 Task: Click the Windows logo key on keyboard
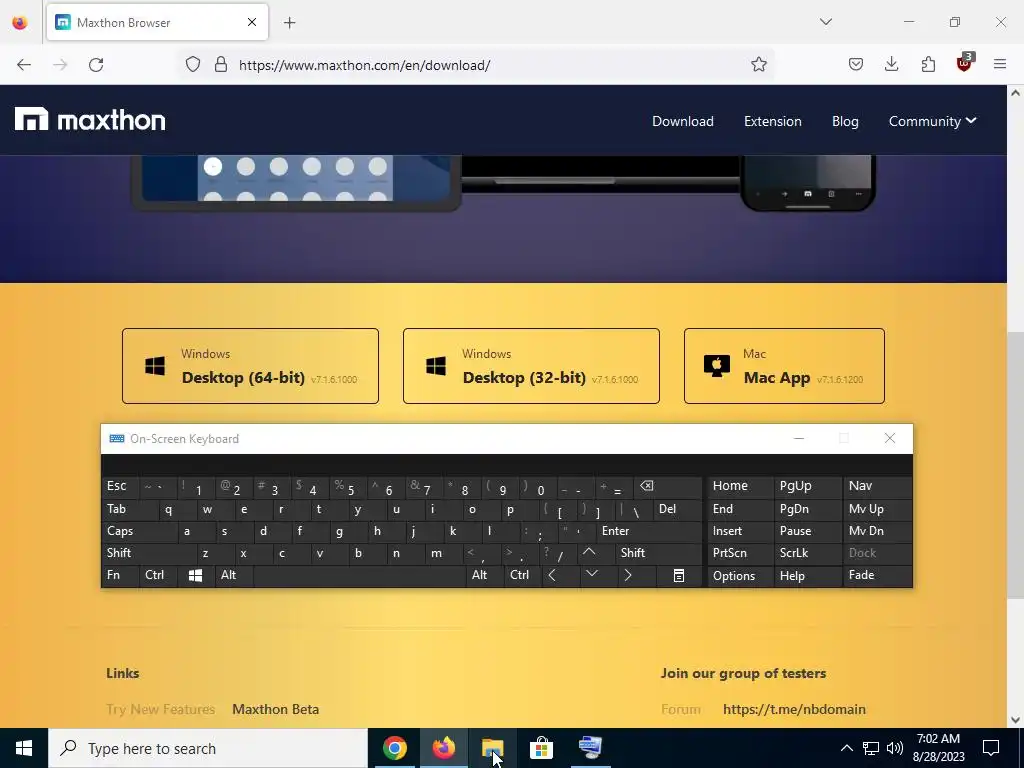[195, 575]
